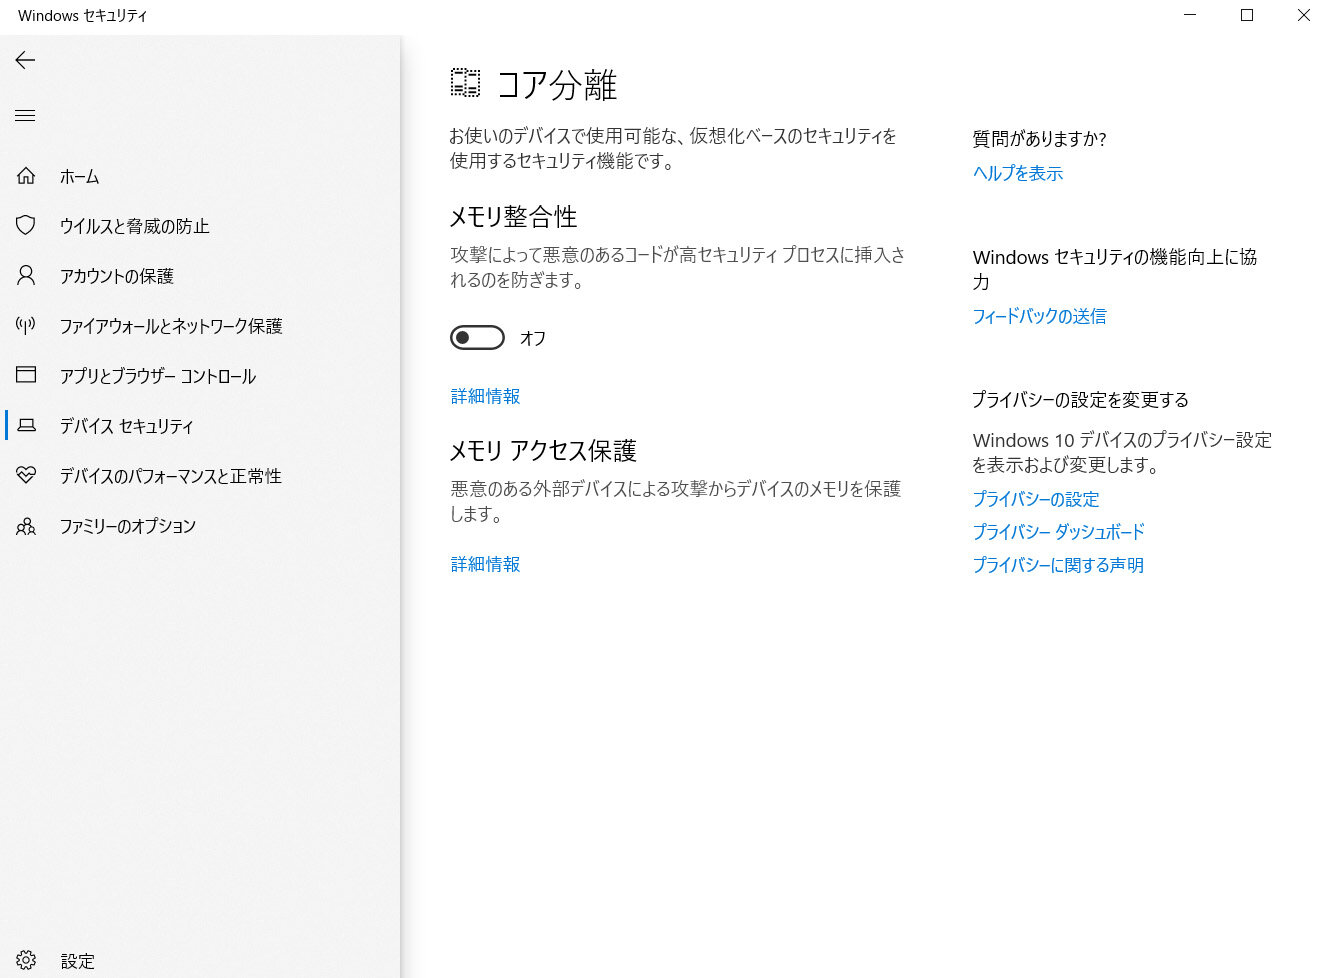Open ホーム in the sidebar
Screen dimensions: 1332x978
[200, 176]
